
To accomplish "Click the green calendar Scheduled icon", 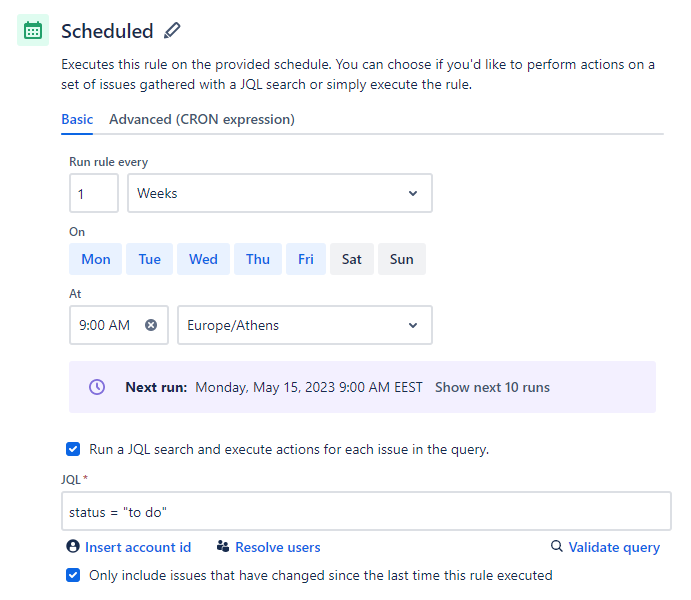I will (33, 30).
